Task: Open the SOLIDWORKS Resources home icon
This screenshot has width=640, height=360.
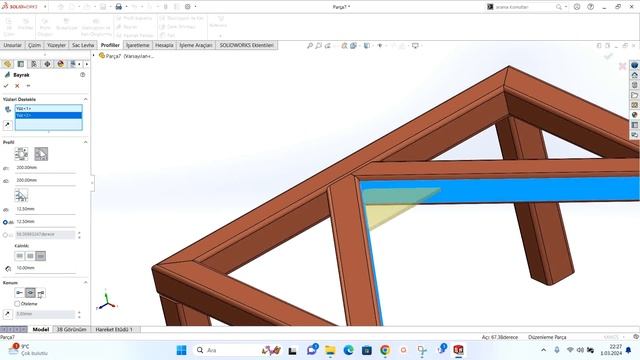Action: point(634,75)
